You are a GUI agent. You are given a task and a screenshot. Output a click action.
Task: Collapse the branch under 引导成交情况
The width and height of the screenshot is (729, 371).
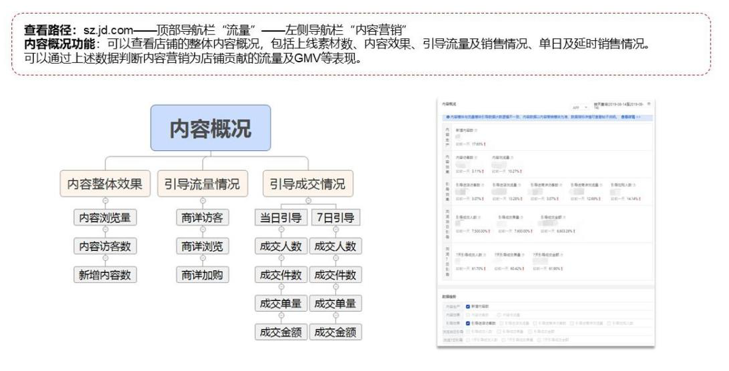pyautogui.click(x=308, y=201)
